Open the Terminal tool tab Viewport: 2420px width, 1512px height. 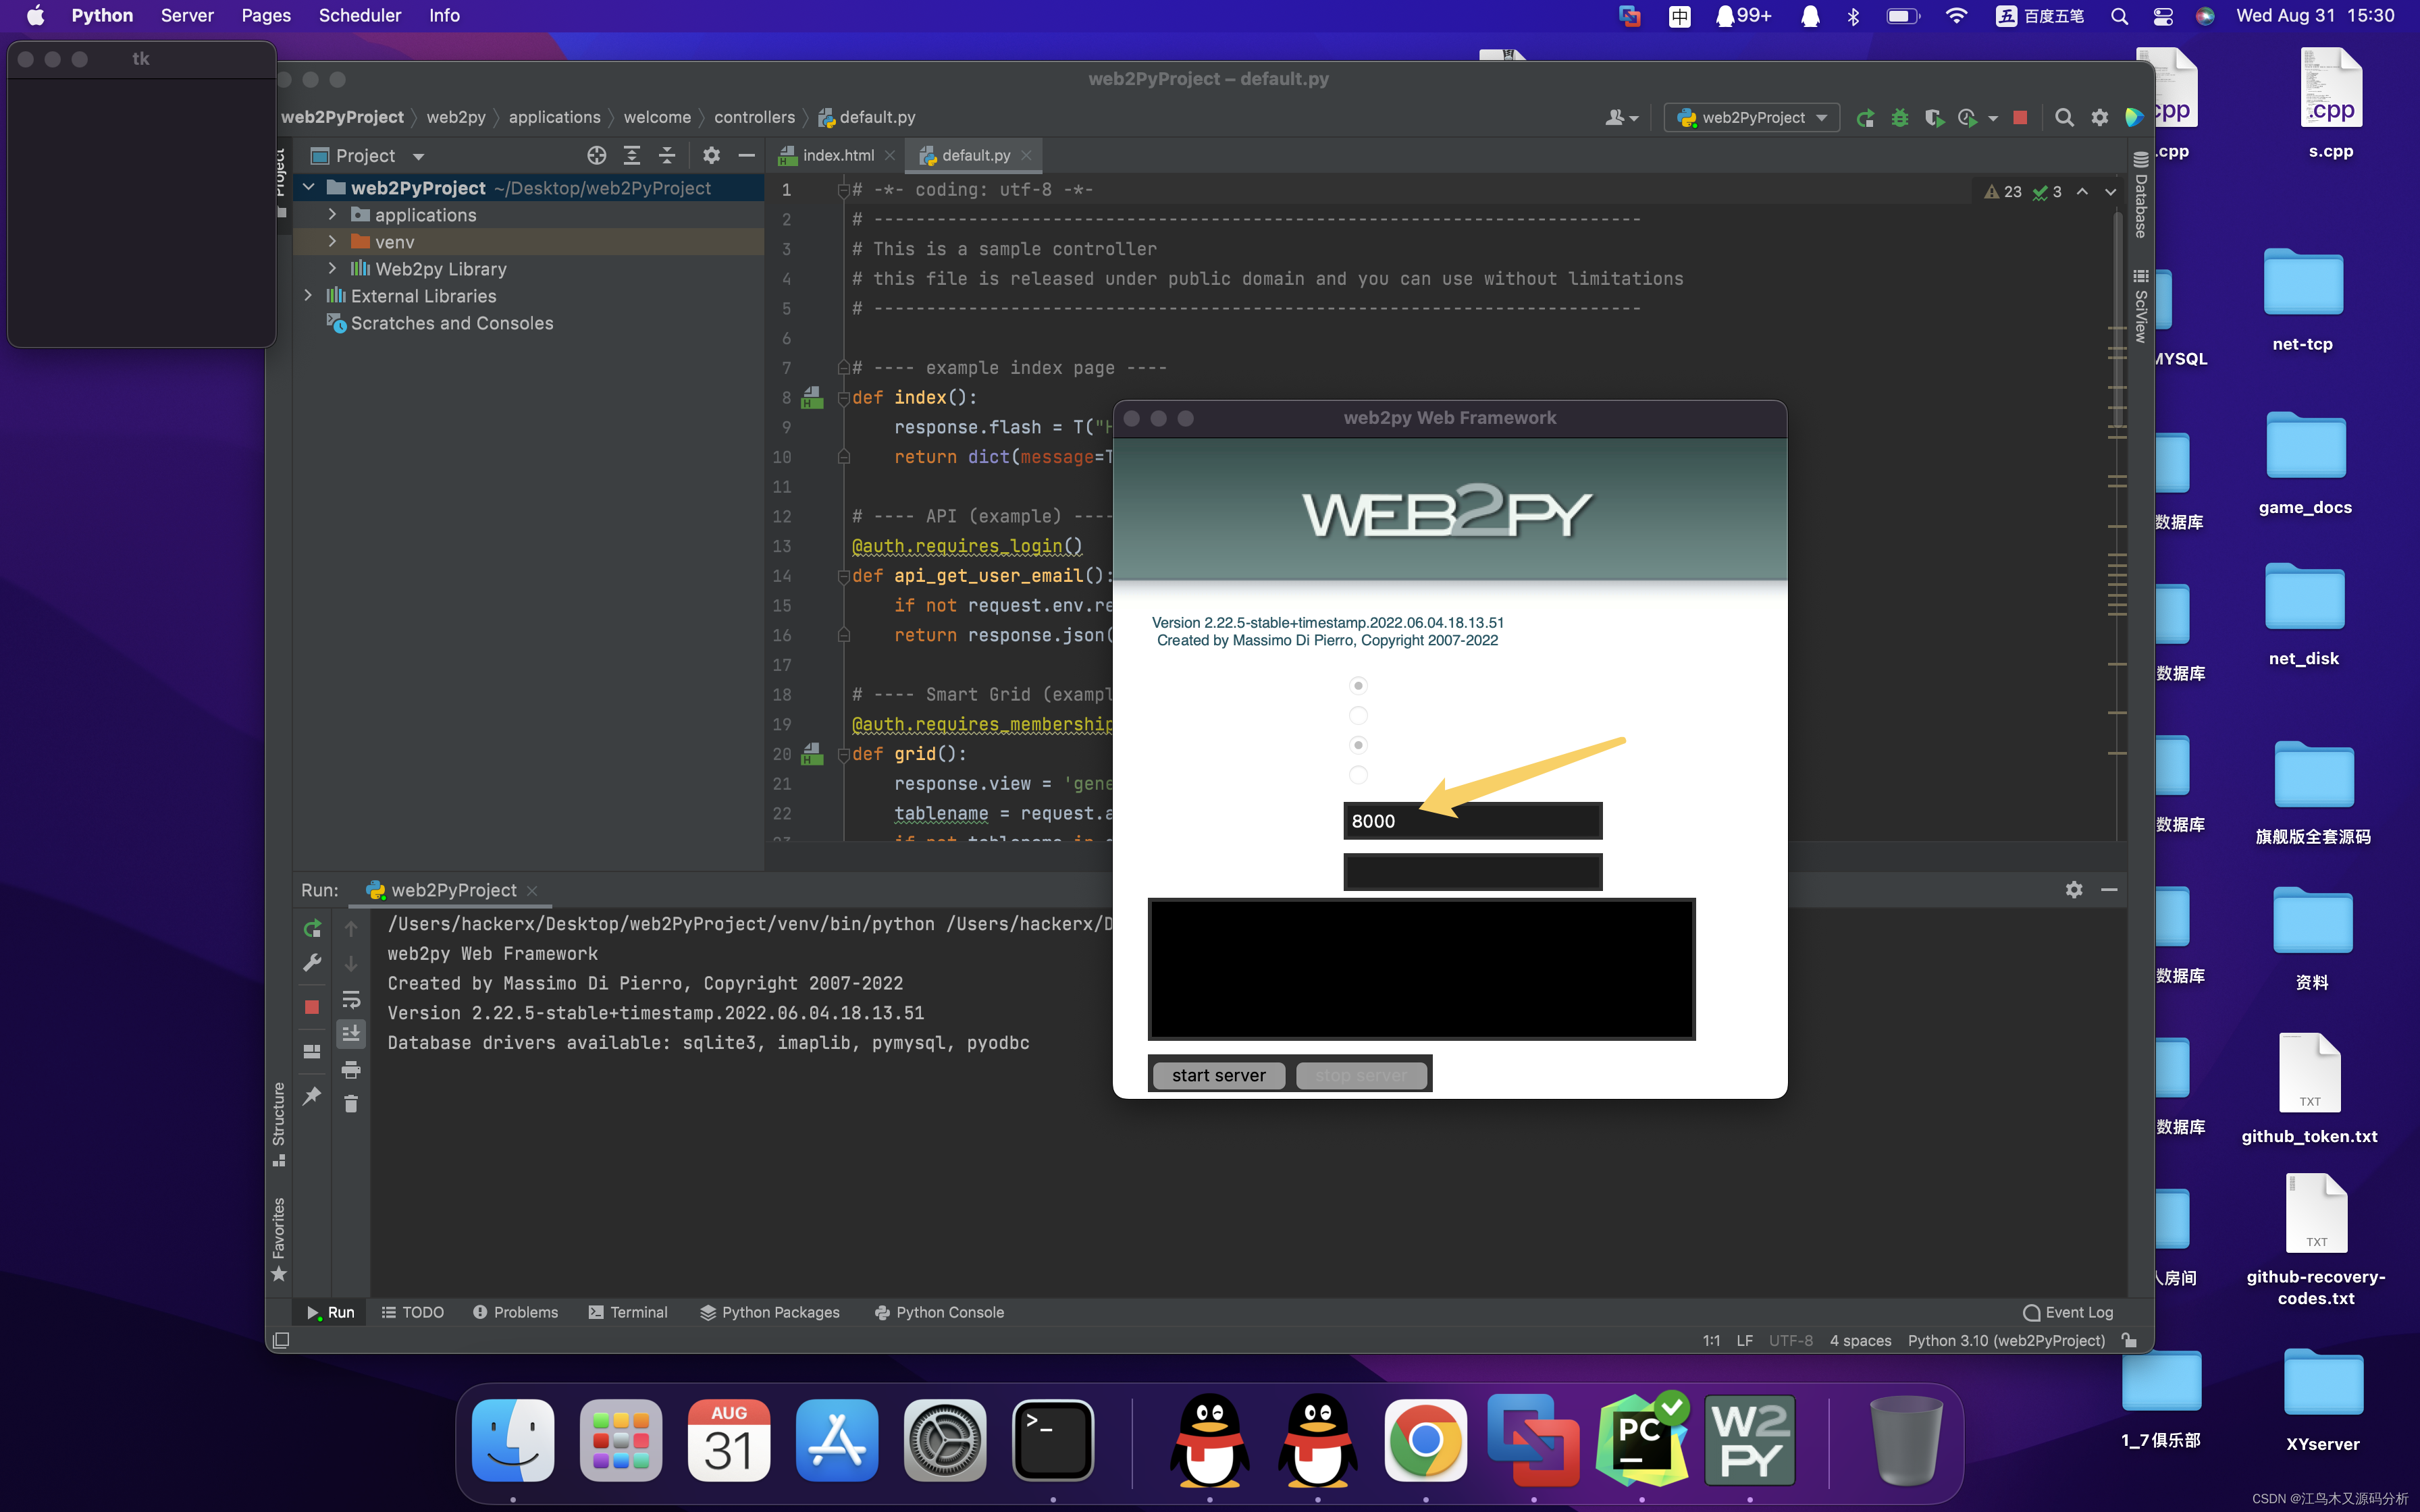(x=628, y=1312)
